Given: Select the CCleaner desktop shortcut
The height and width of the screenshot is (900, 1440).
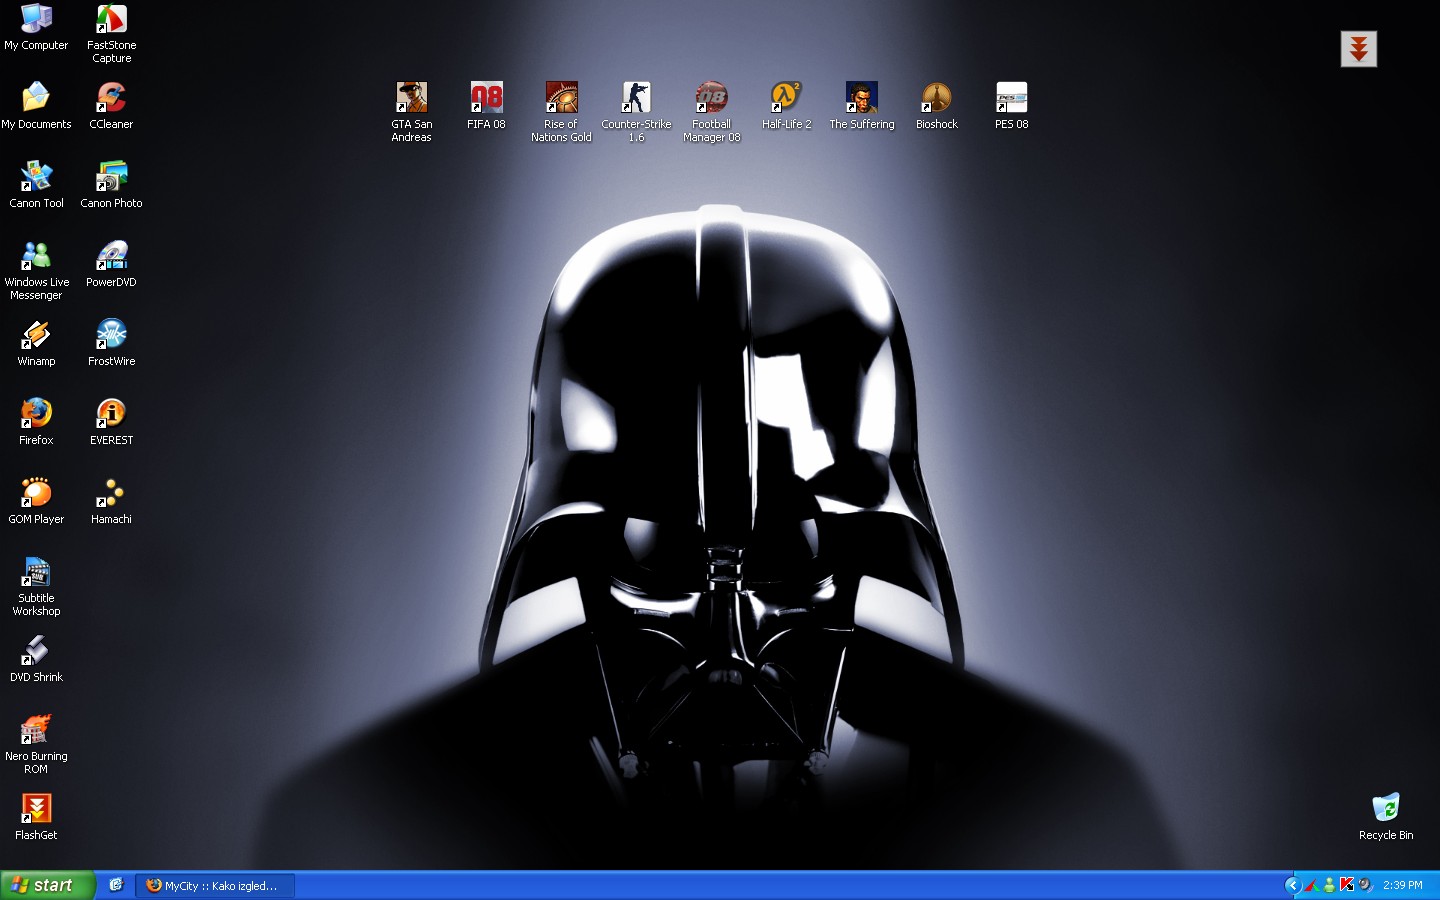Looking at the screenshot, I should point(111,106).
